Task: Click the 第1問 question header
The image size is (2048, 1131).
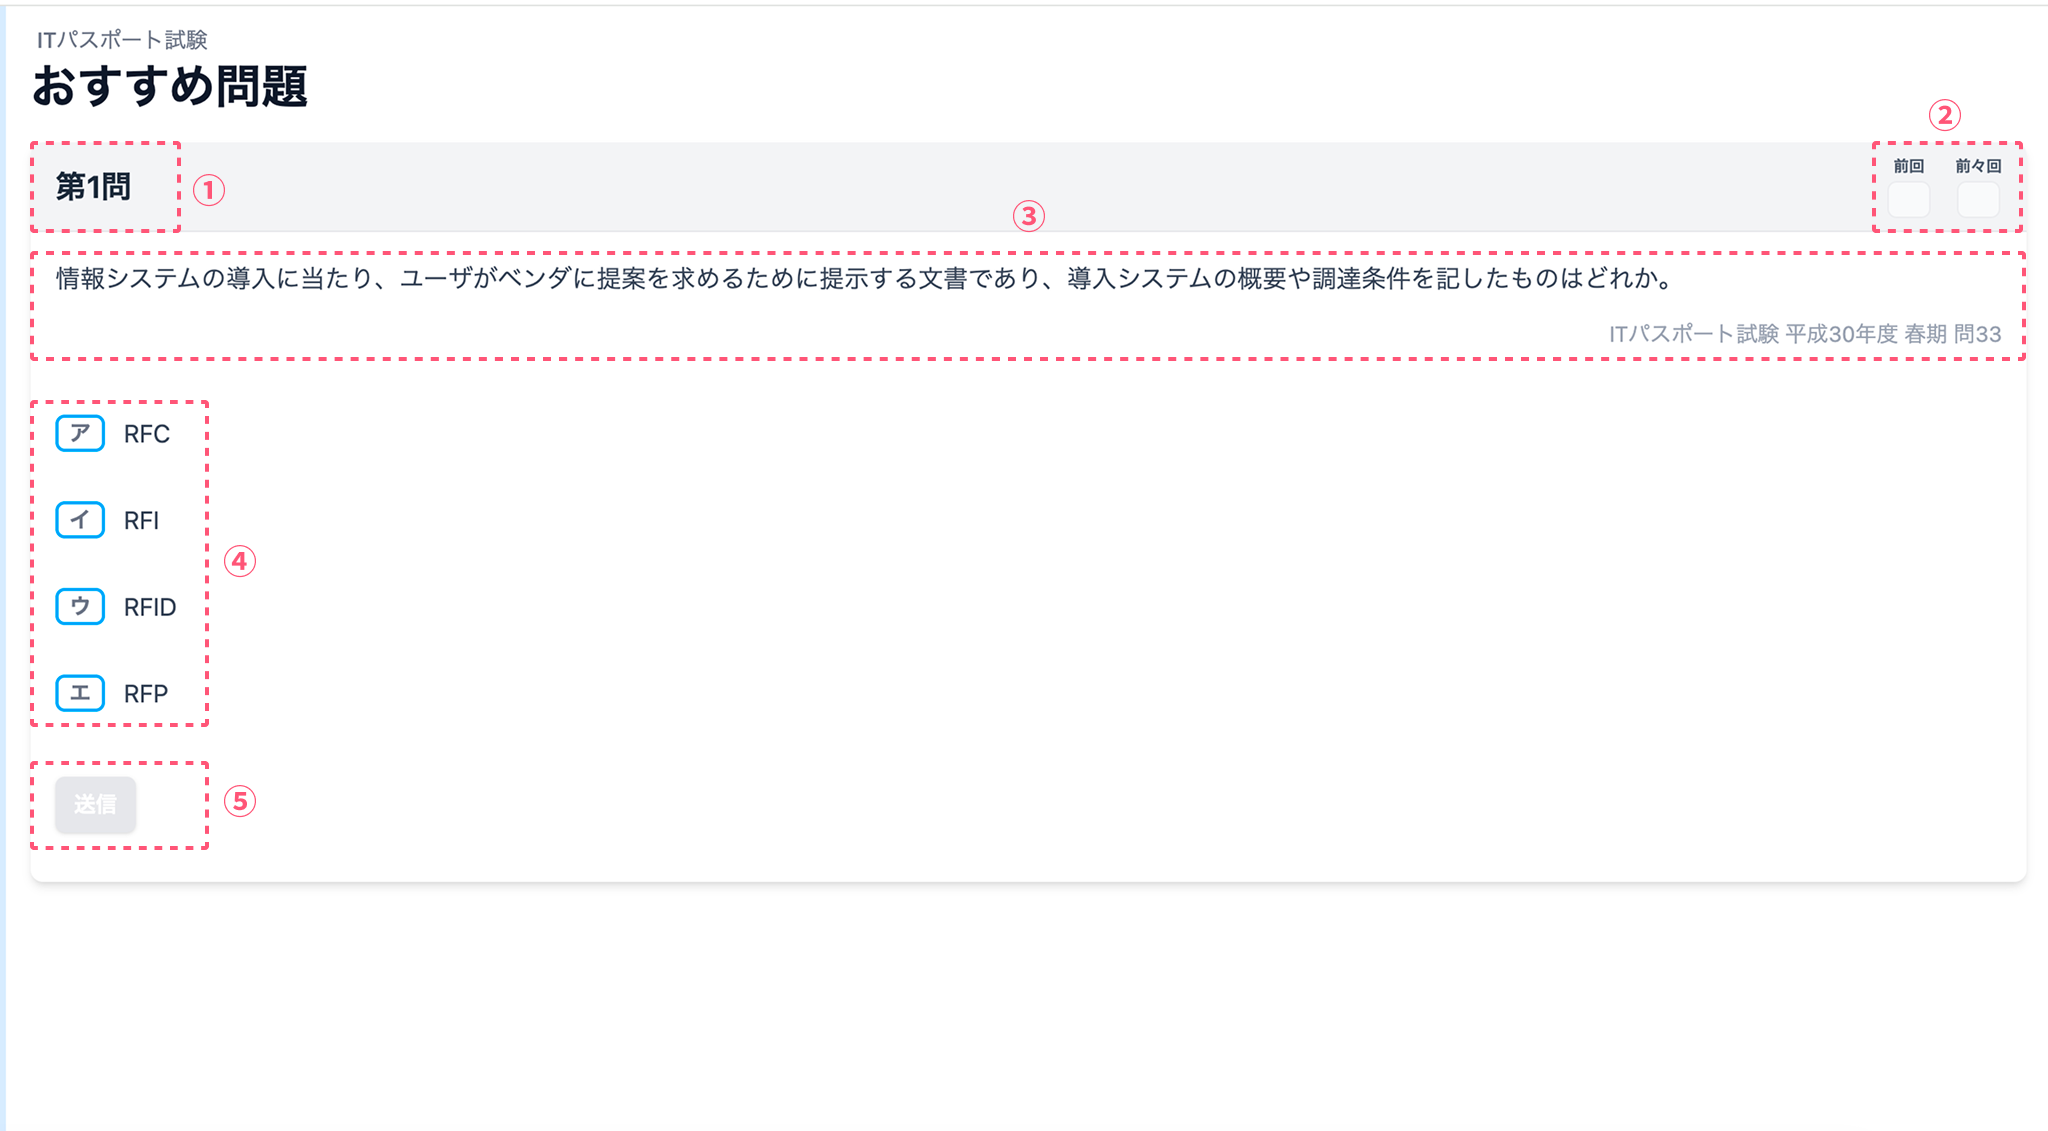Action: point(94,187)
